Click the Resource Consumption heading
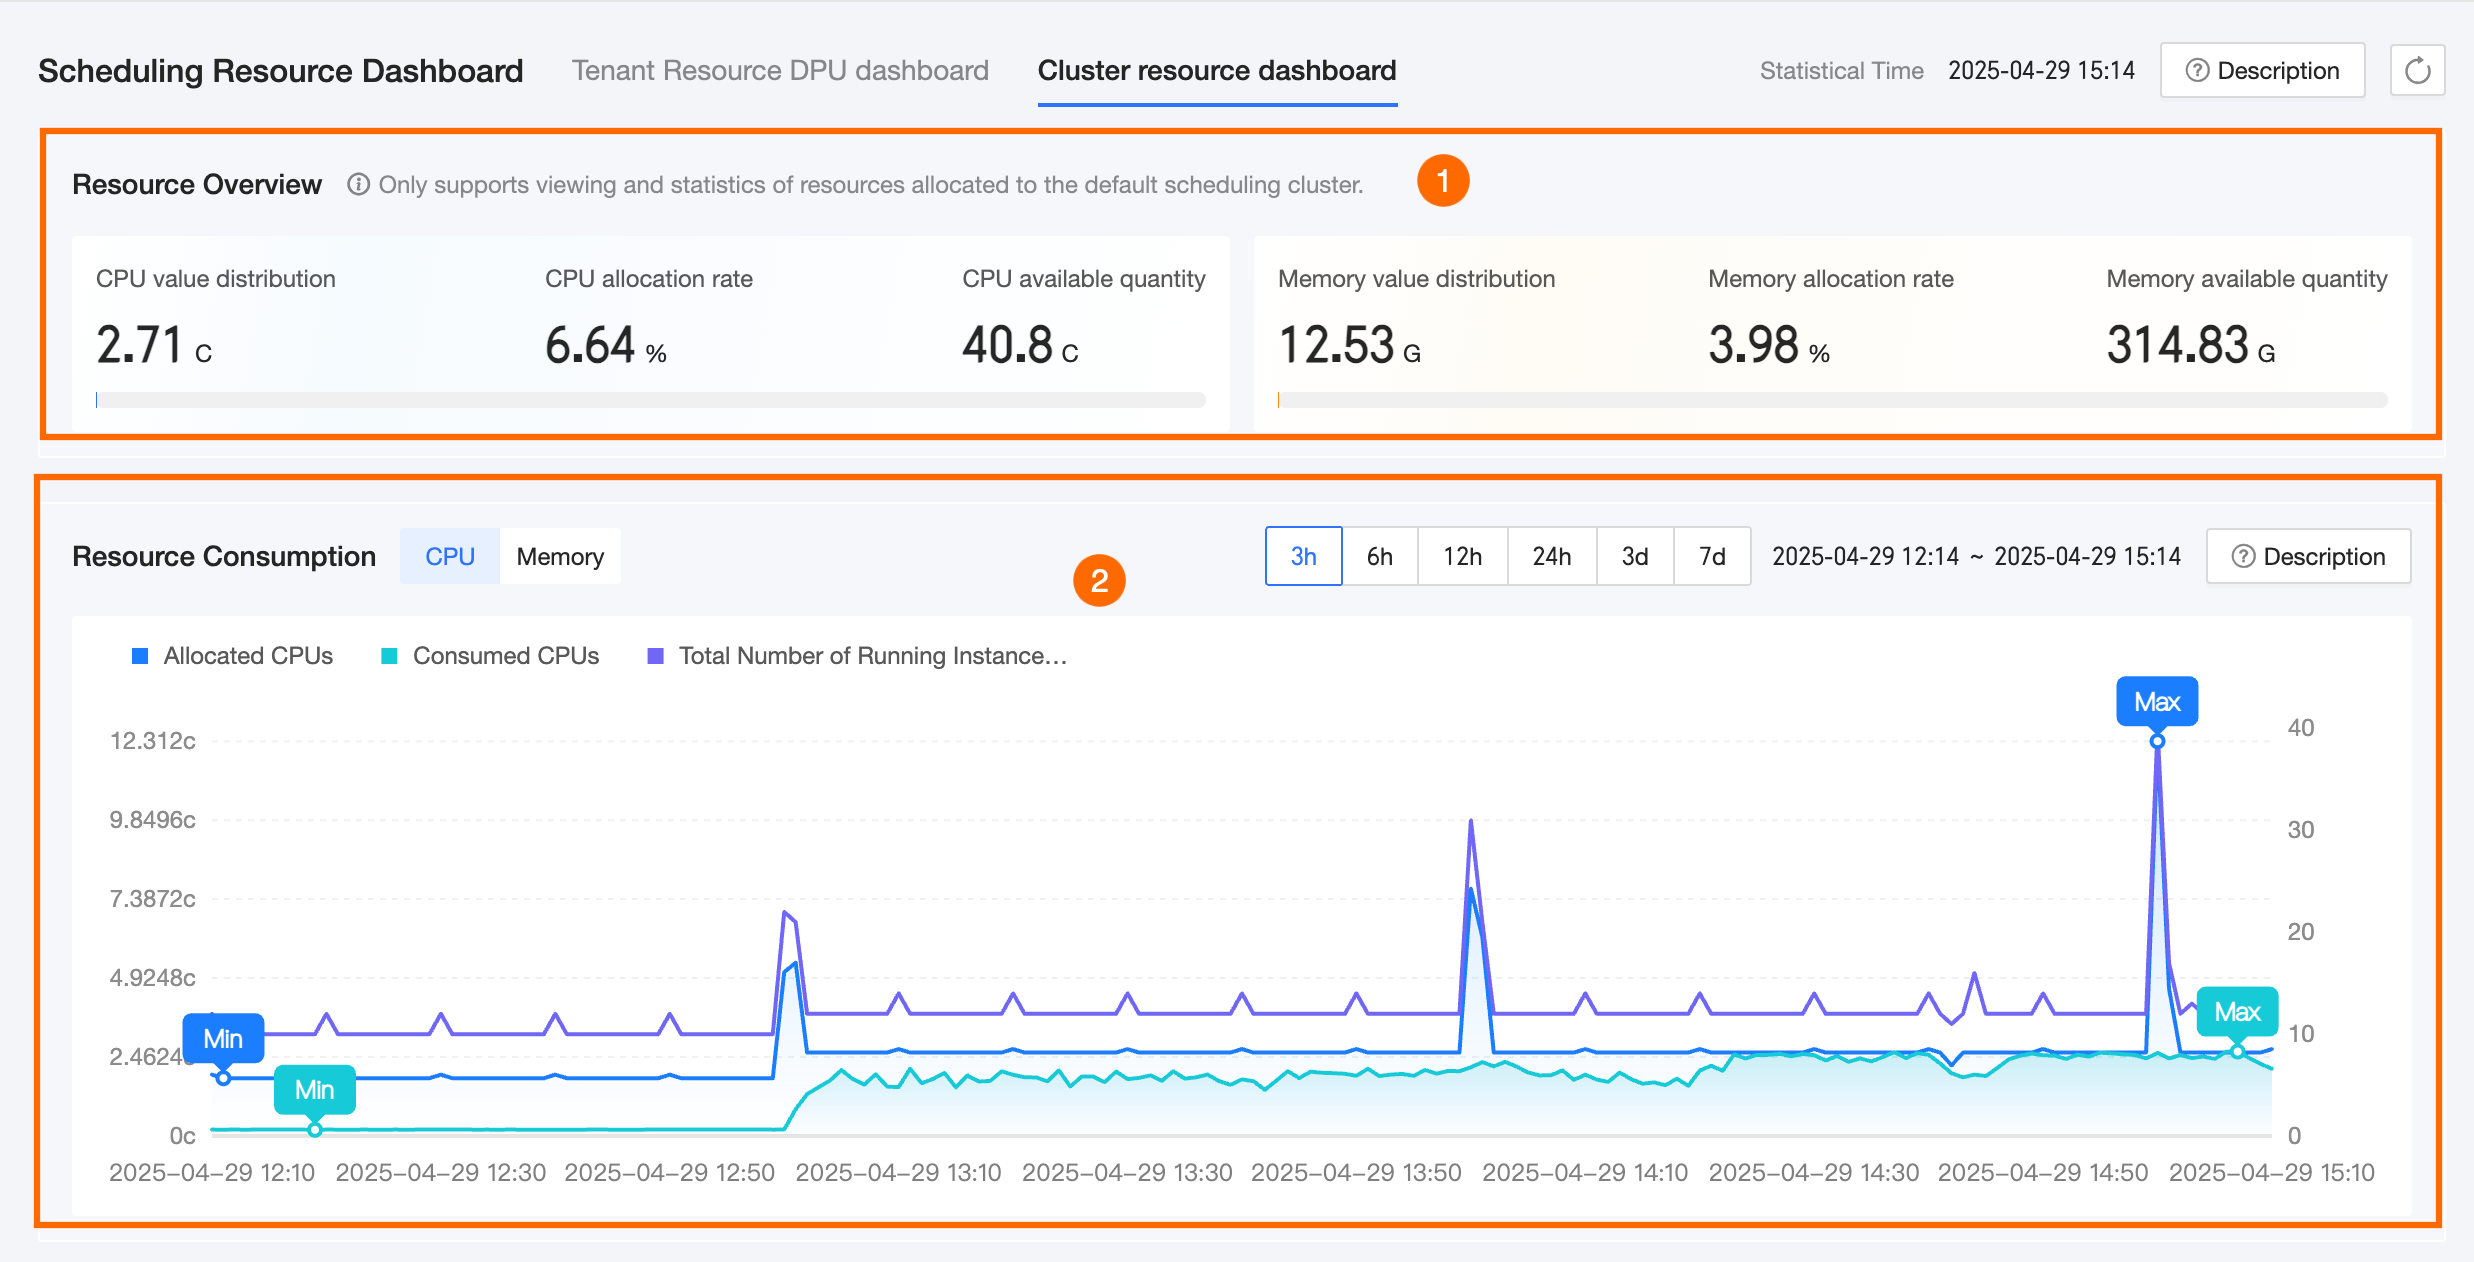The width and height of the screenshot is (2474, 1262). click(224, 556)
